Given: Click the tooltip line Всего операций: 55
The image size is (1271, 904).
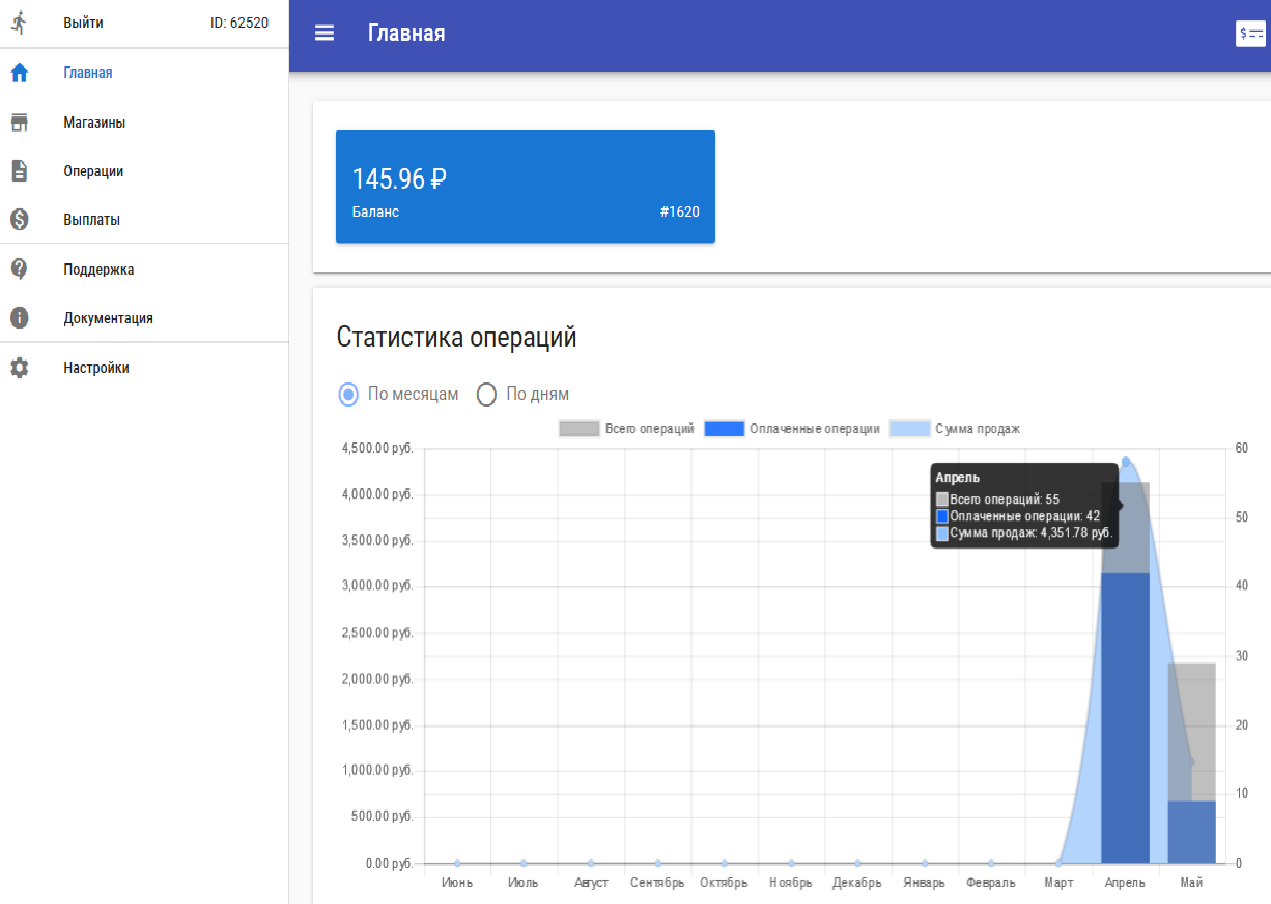Looking at the screenshot, I should coord(997,498).
